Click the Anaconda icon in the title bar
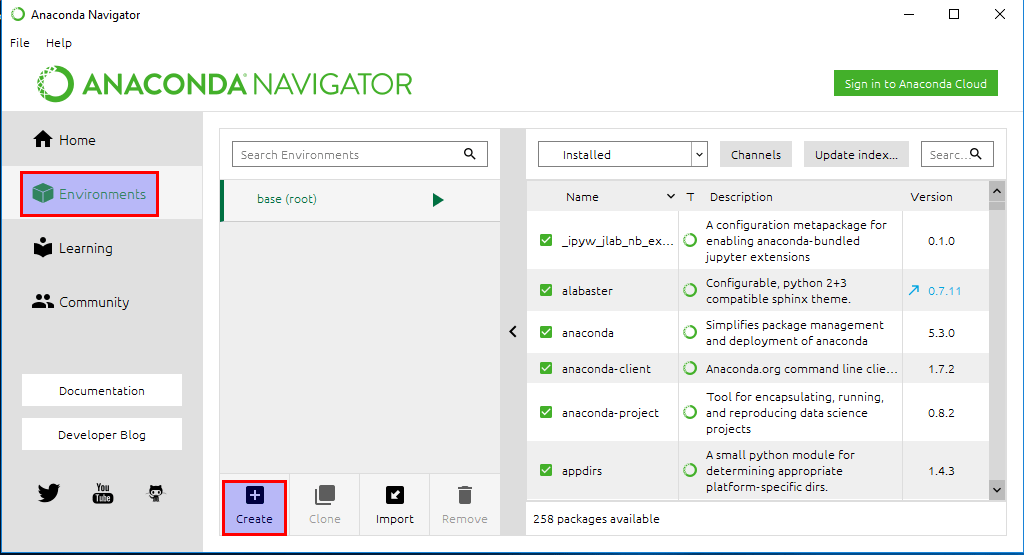Screen dimensions: 1024x555 (18, 14)
